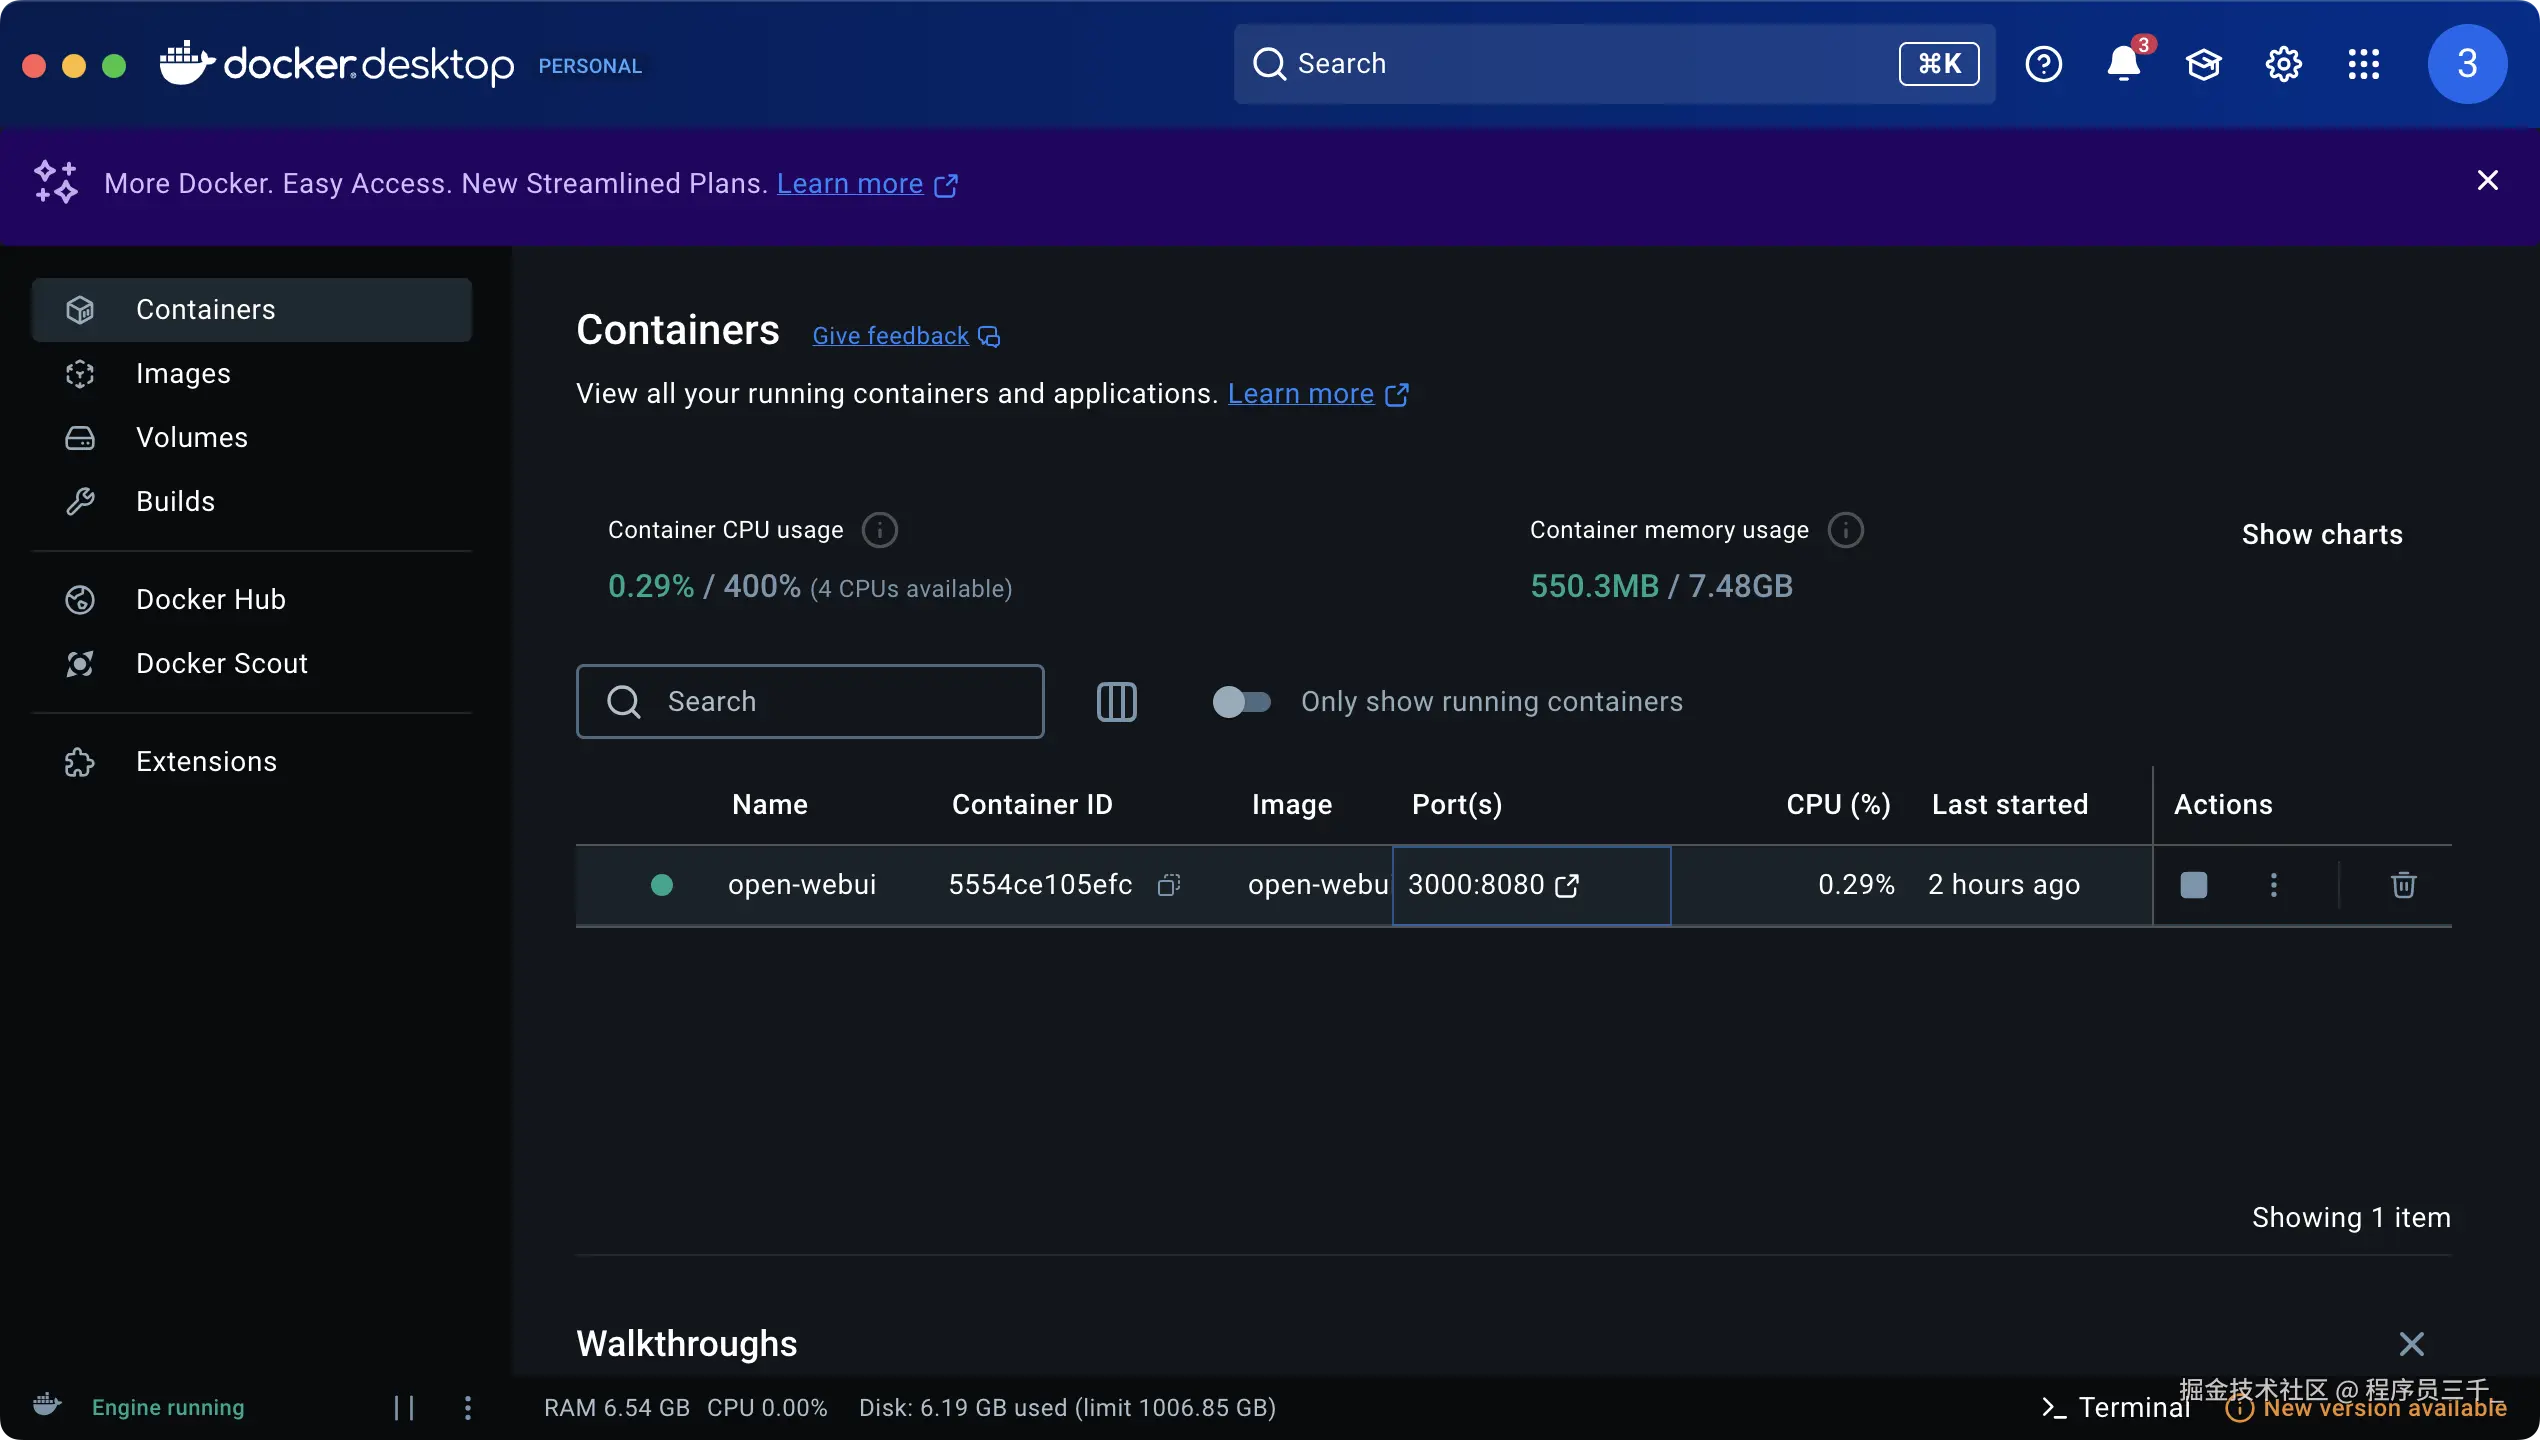Screen dimensions: 2540x1440
Task: Open the Learning center graduation cap icon
Action: [2203, 64]
